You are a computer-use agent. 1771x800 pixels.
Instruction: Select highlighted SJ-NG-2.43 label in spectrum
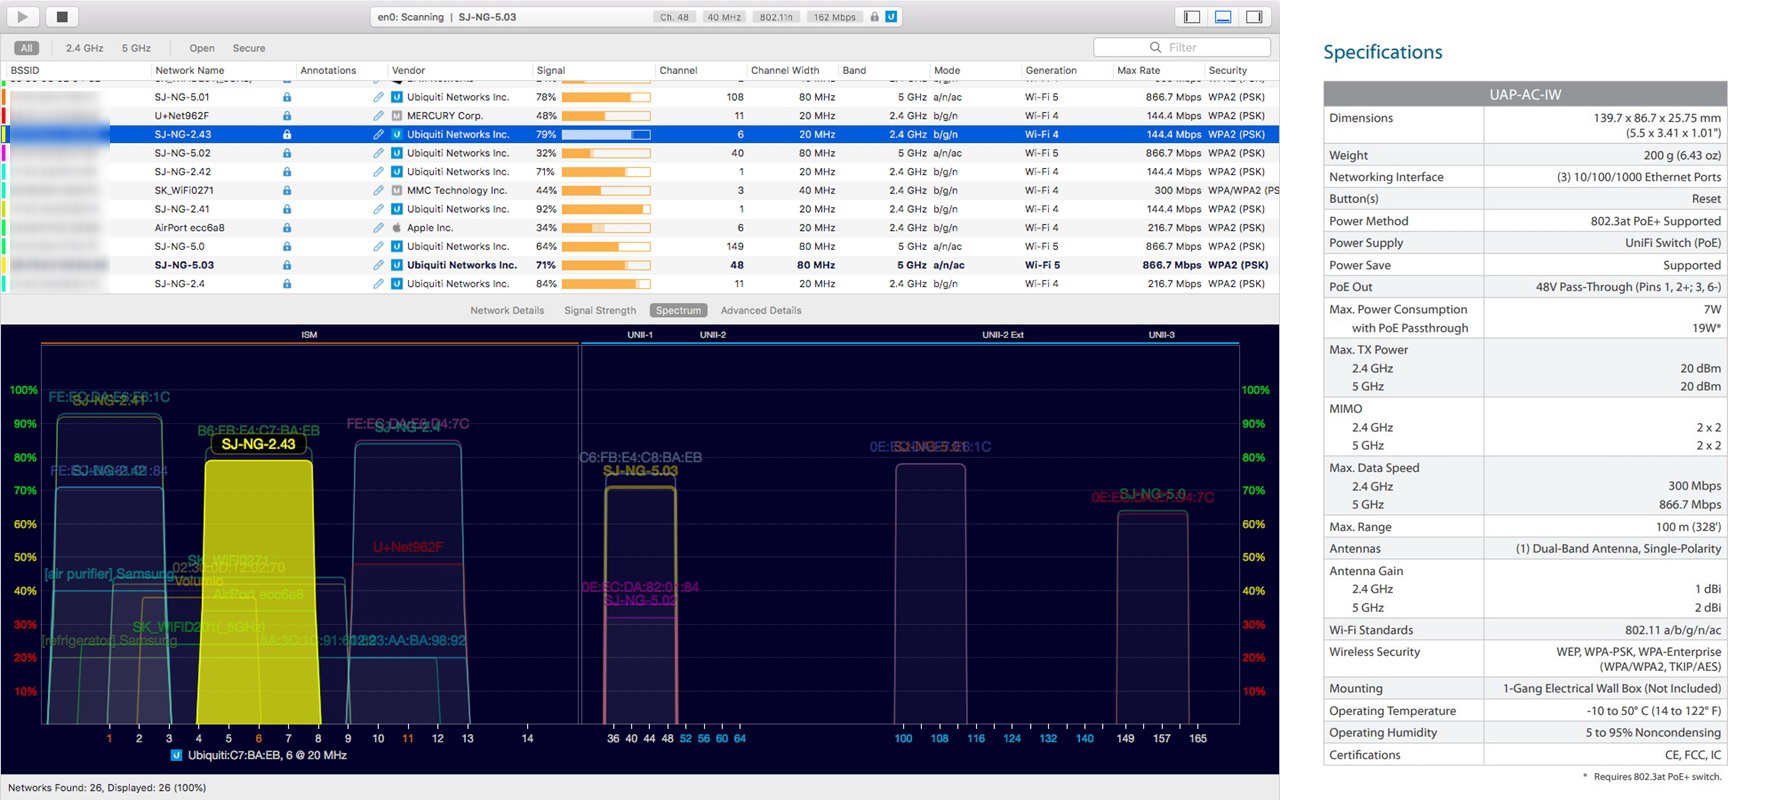(258, 444)
